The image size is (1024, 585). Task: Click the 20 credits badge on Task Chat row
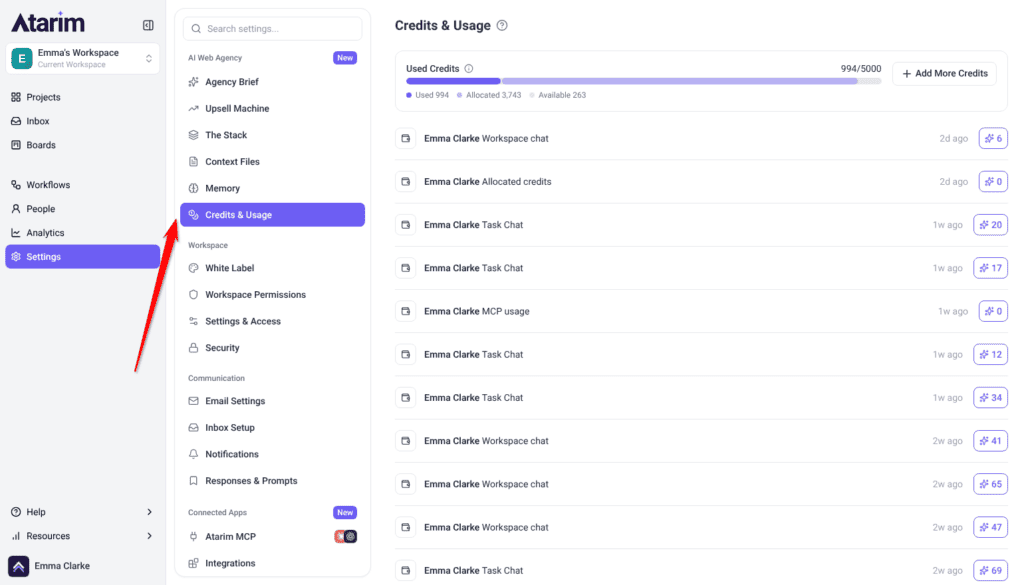coord(990,225)
